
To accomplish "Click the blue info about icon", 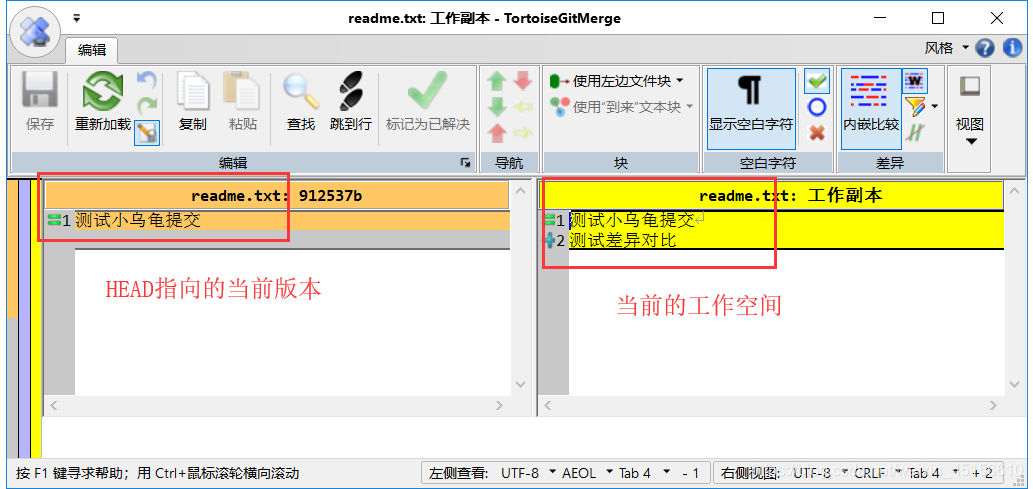I will [1013, 48].
